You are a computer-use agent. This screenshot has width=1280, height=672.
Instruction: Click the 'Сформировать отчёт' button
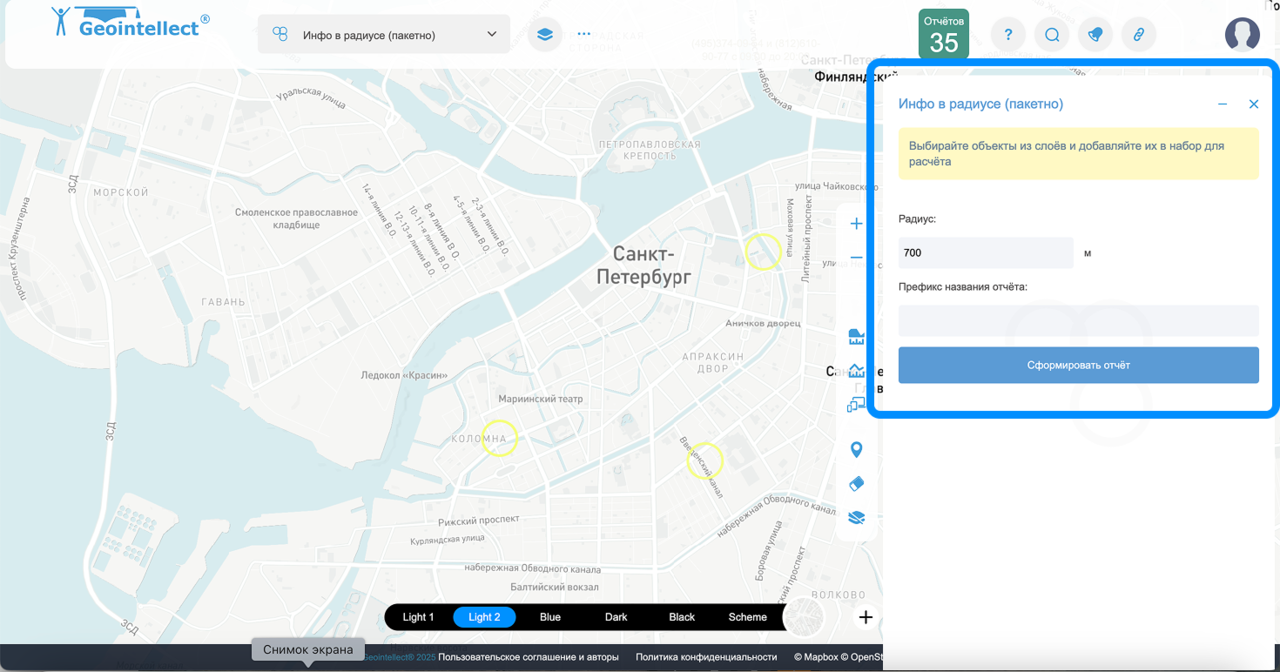(1078, 365)
